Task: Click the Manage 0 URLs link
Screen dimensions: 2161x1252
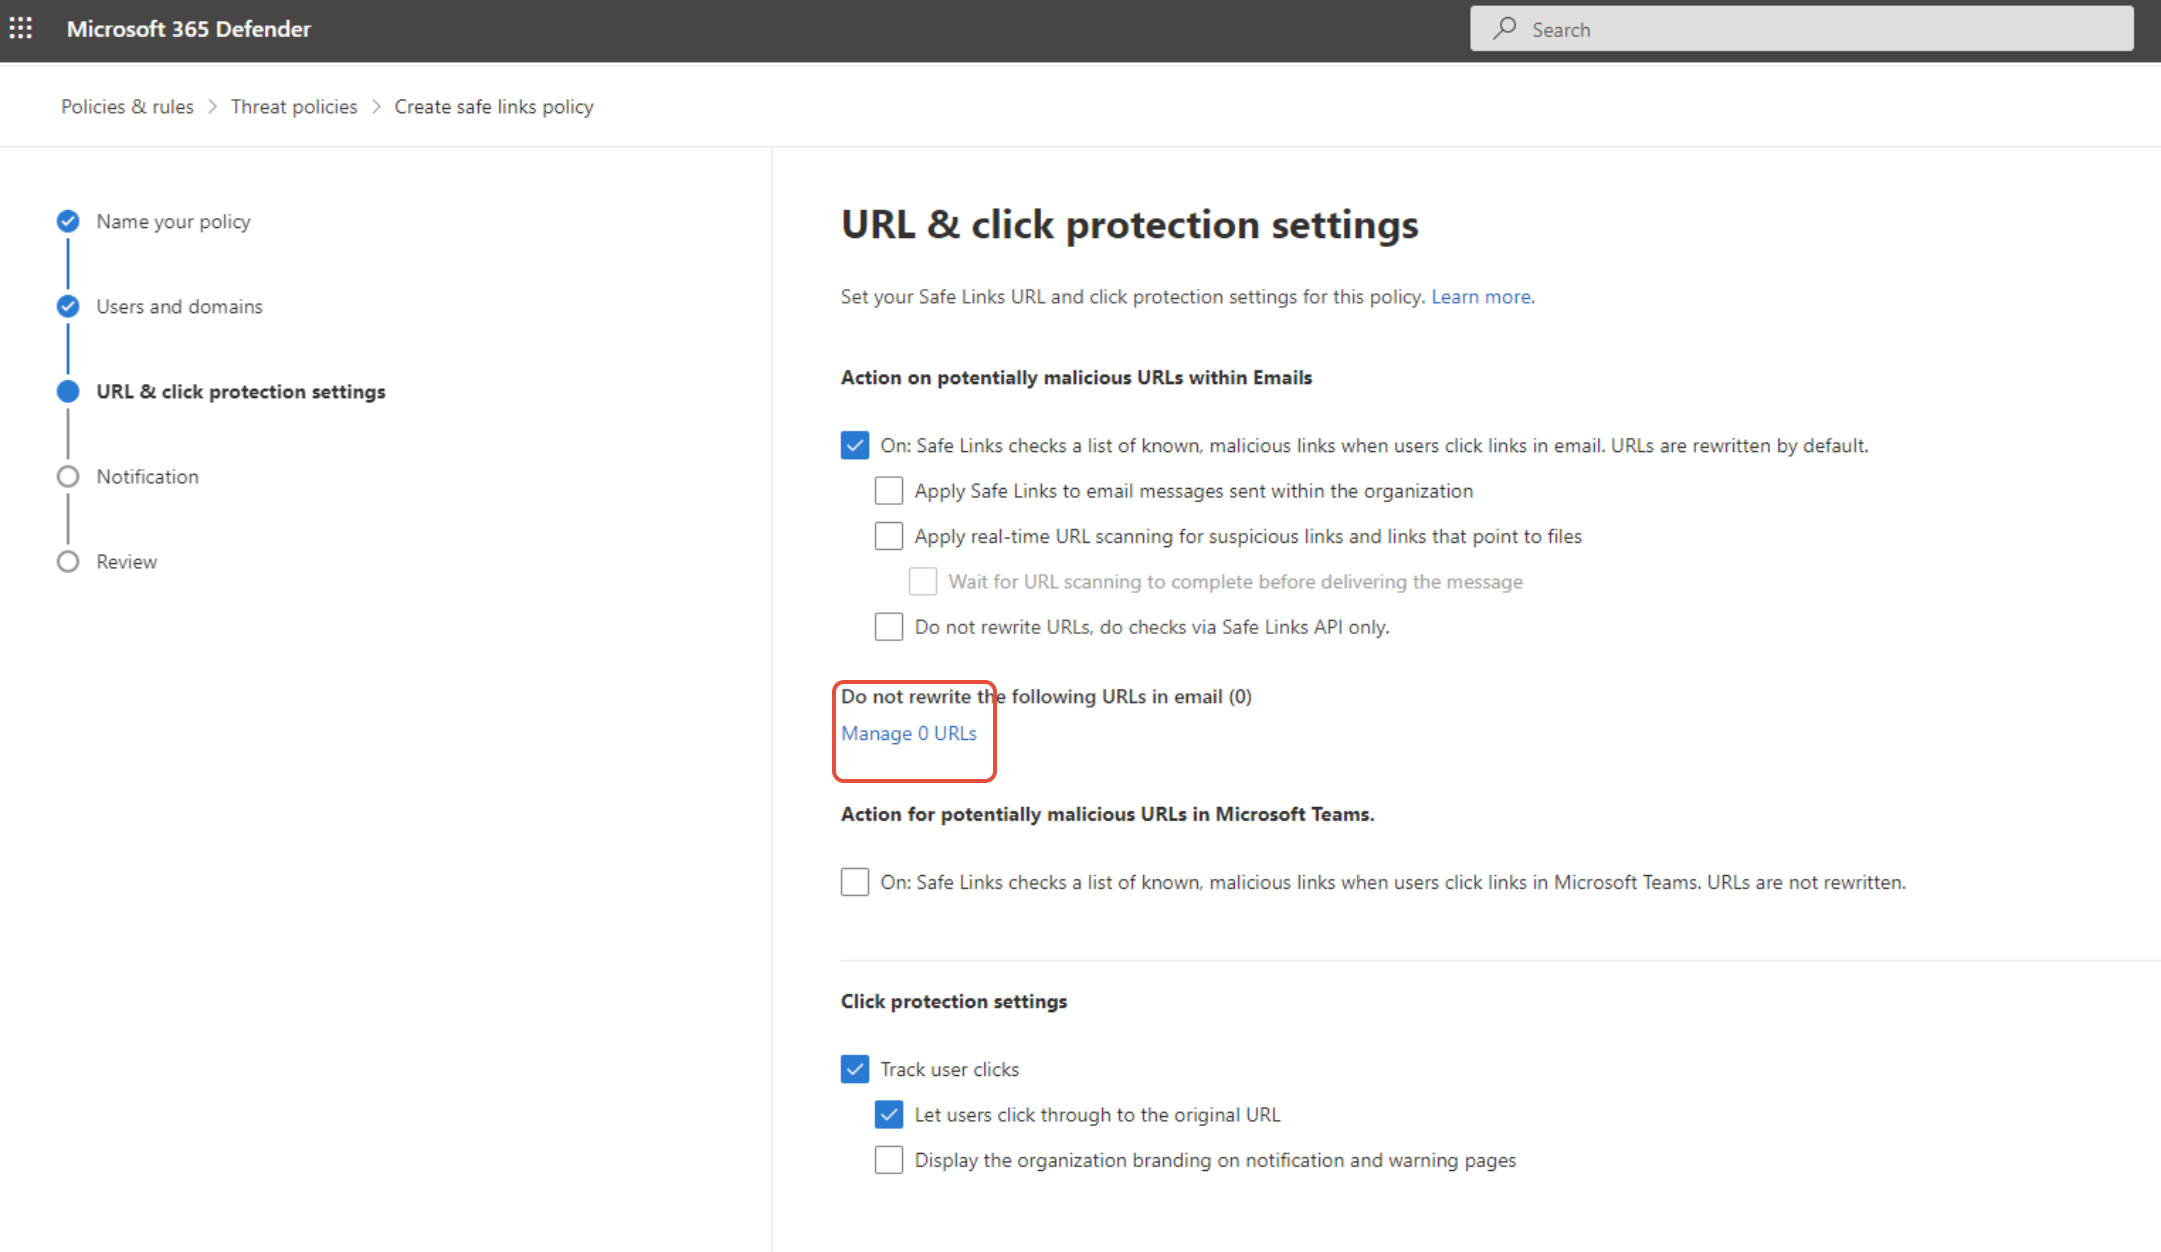Action: 908,733
